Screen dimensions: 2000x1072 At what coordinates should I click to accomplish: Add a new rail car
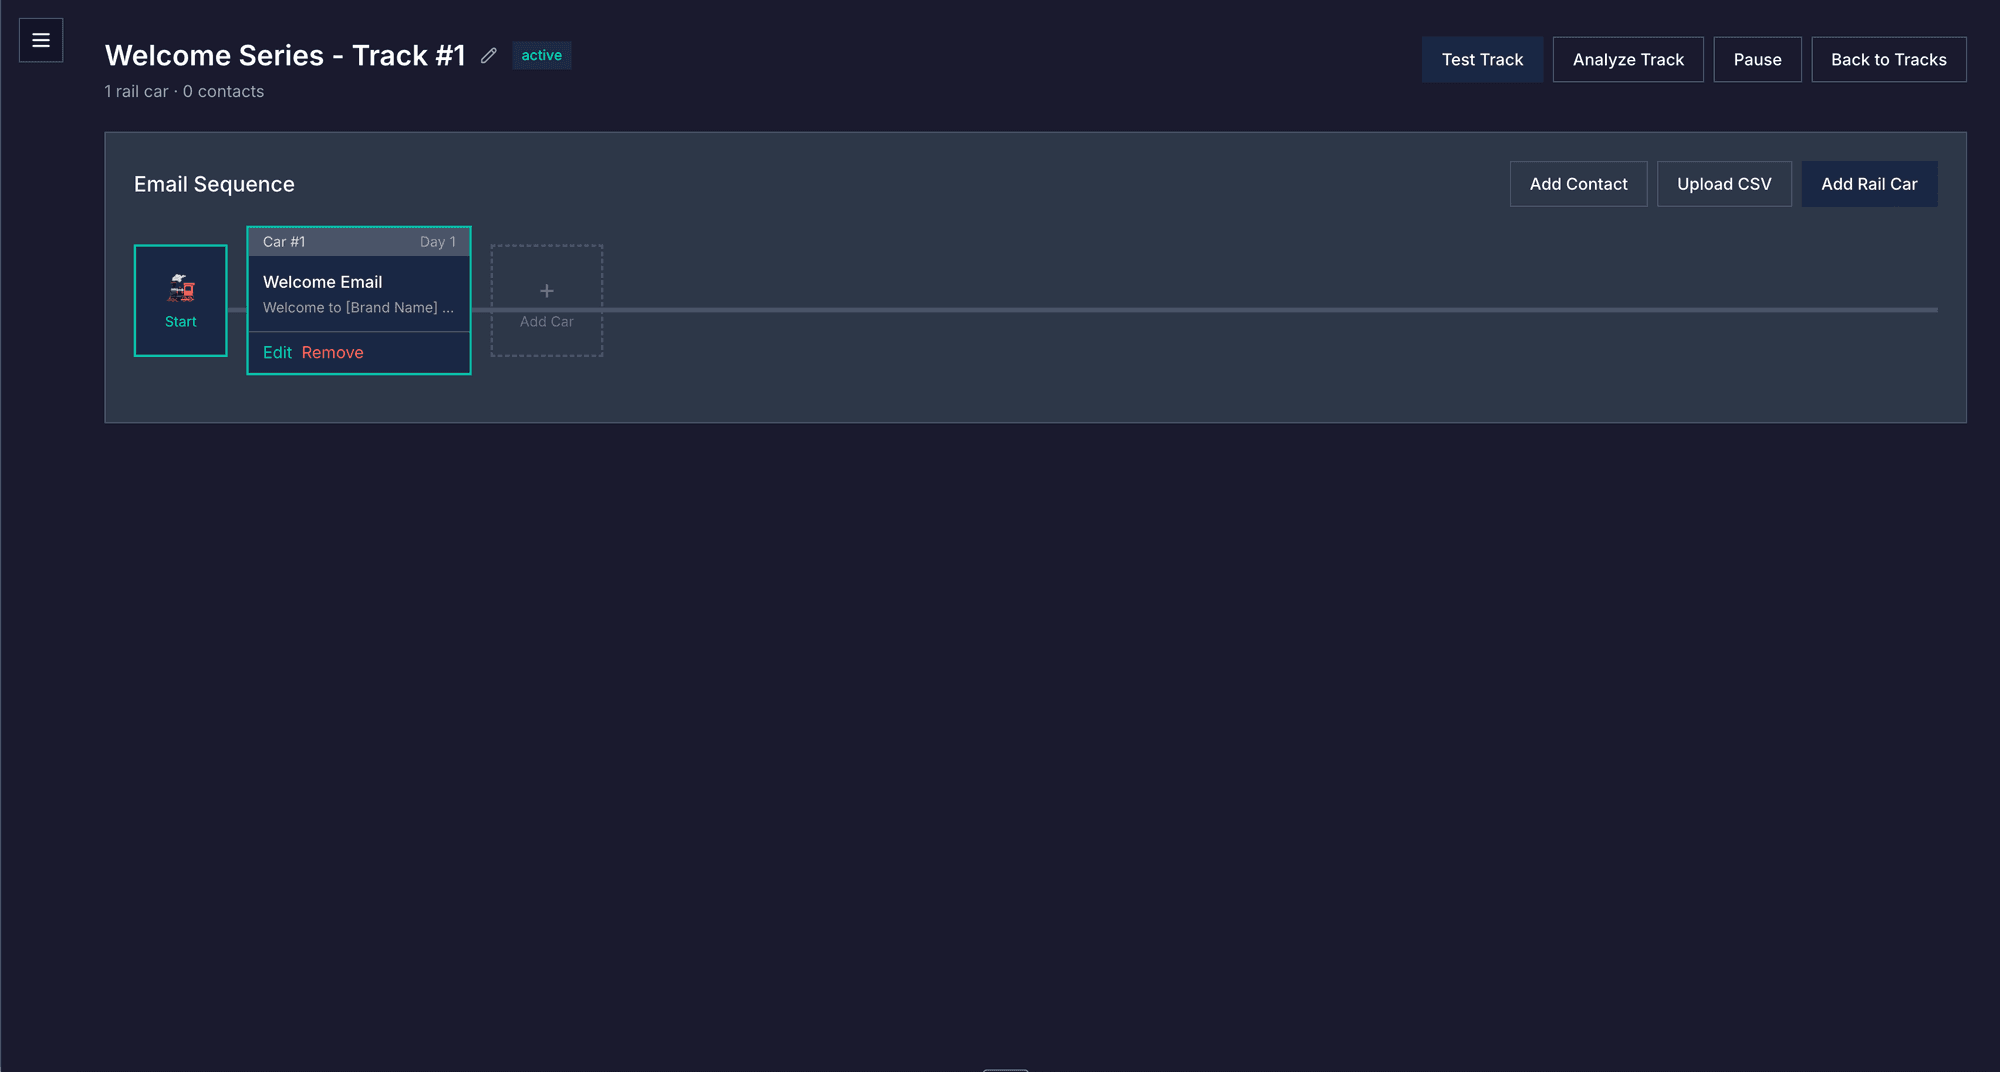point(1869,184)
